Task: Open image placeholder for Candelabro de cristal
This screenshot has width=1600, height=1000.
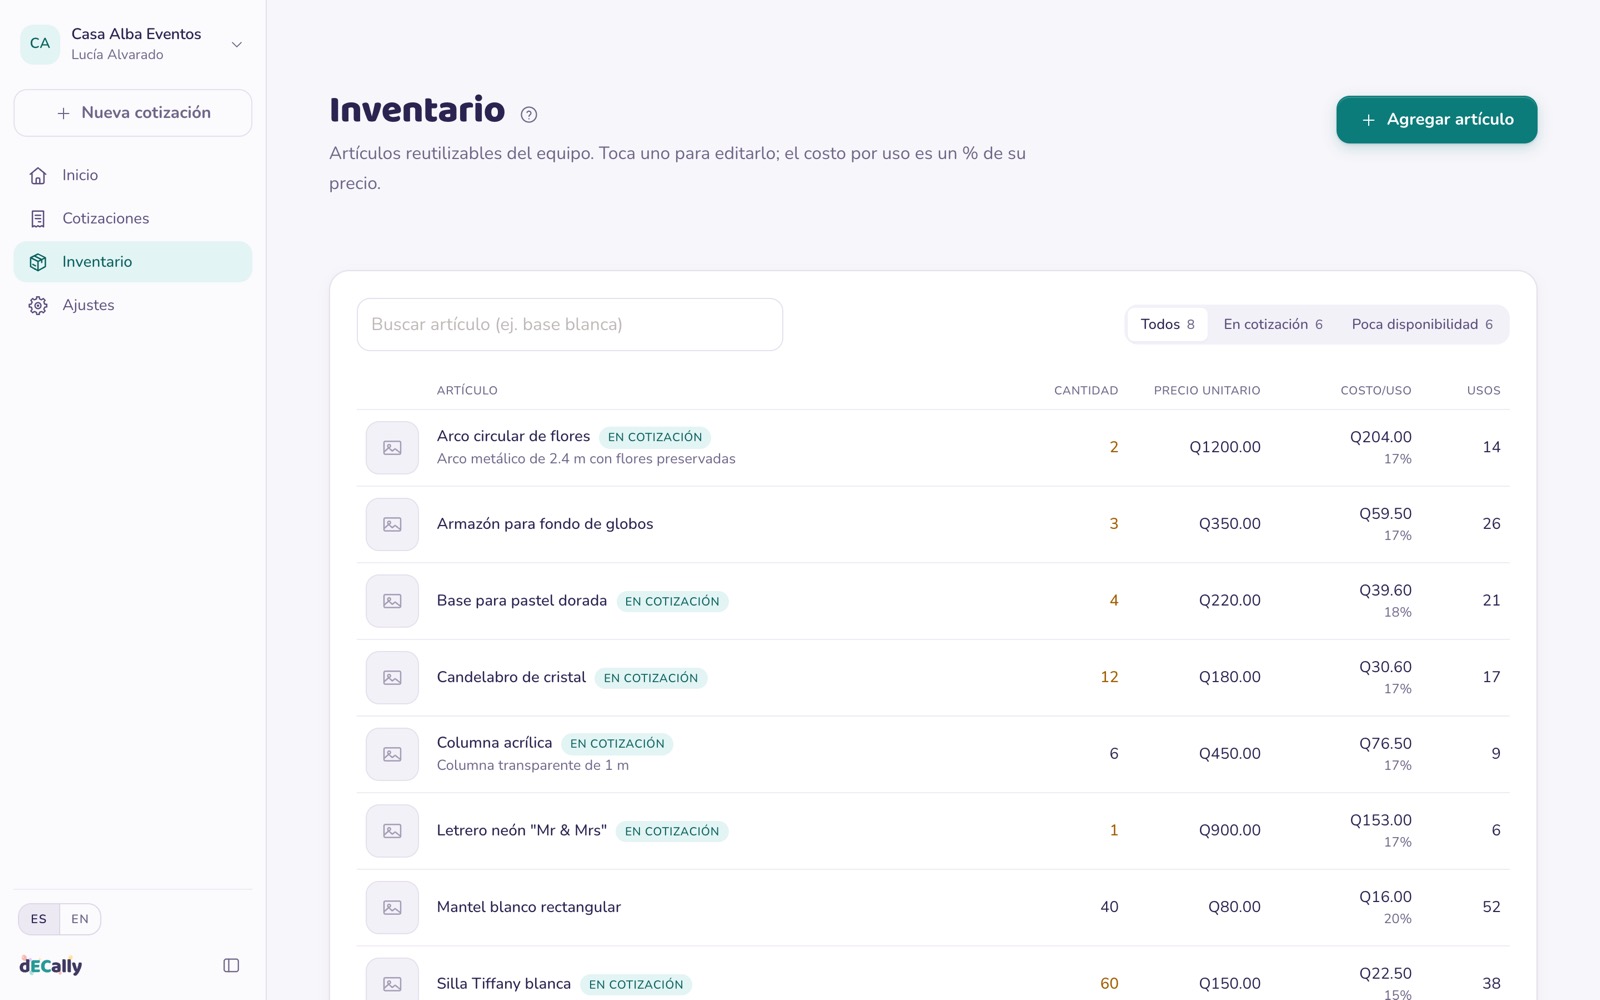Action: [x=392, y=678]
